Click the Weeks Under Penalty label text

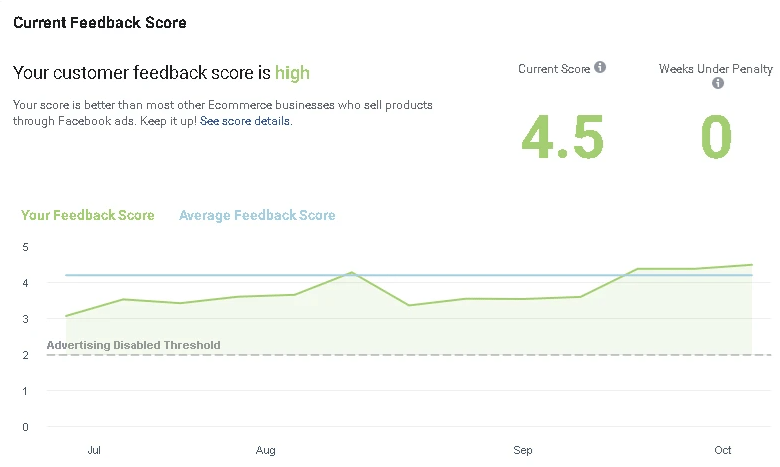(715, 69)
